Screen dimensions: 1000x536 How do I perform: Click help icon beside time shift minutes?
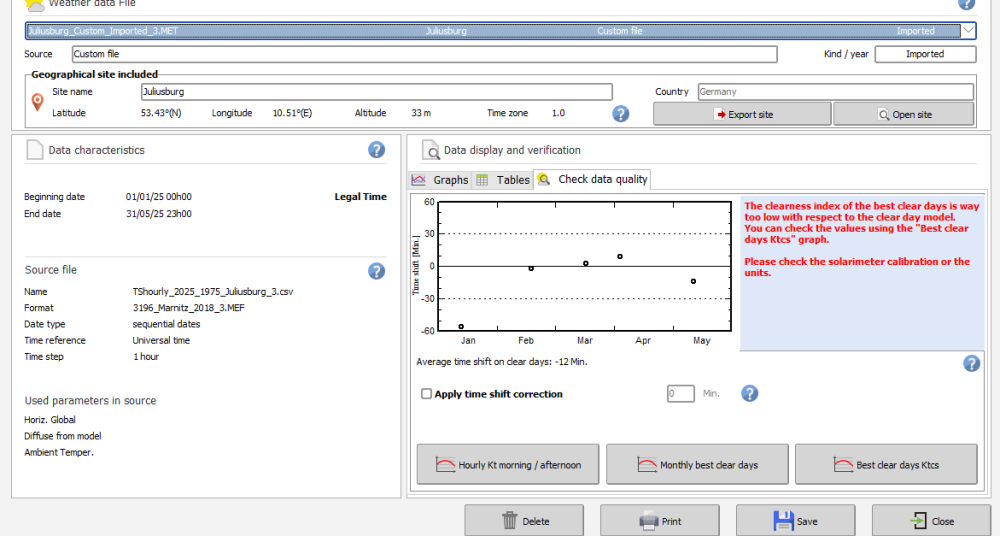tap(750, 393)
